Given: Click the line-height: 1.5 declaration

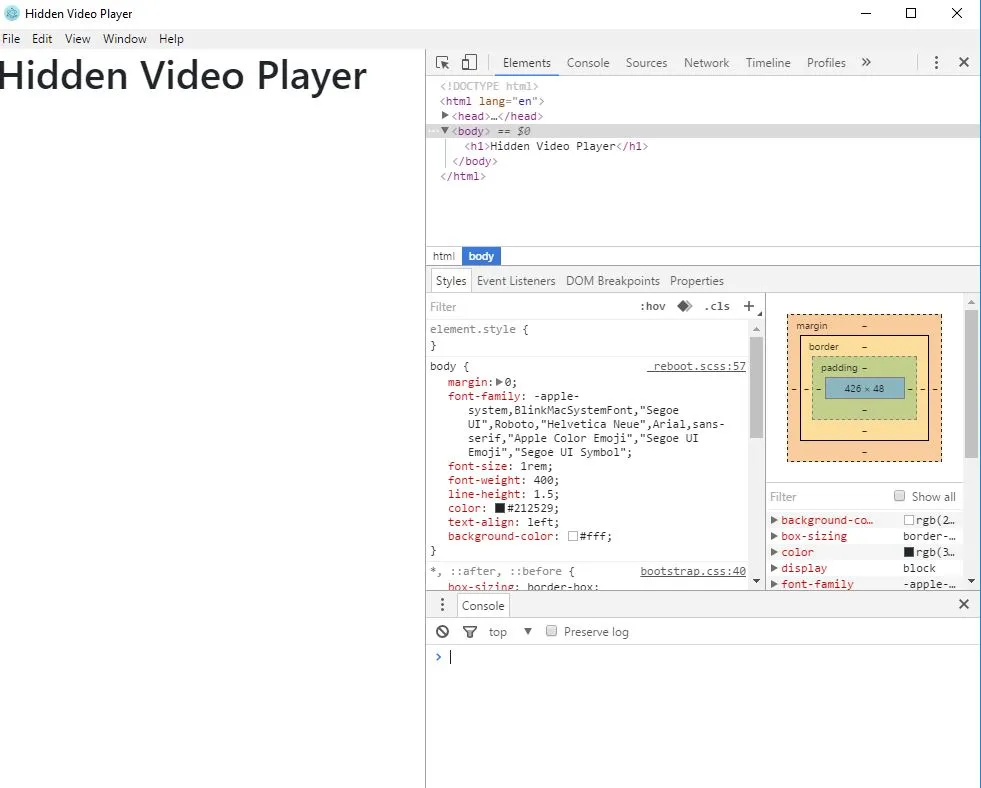Looking at the screenshot, I should click(x=503, y=494).
